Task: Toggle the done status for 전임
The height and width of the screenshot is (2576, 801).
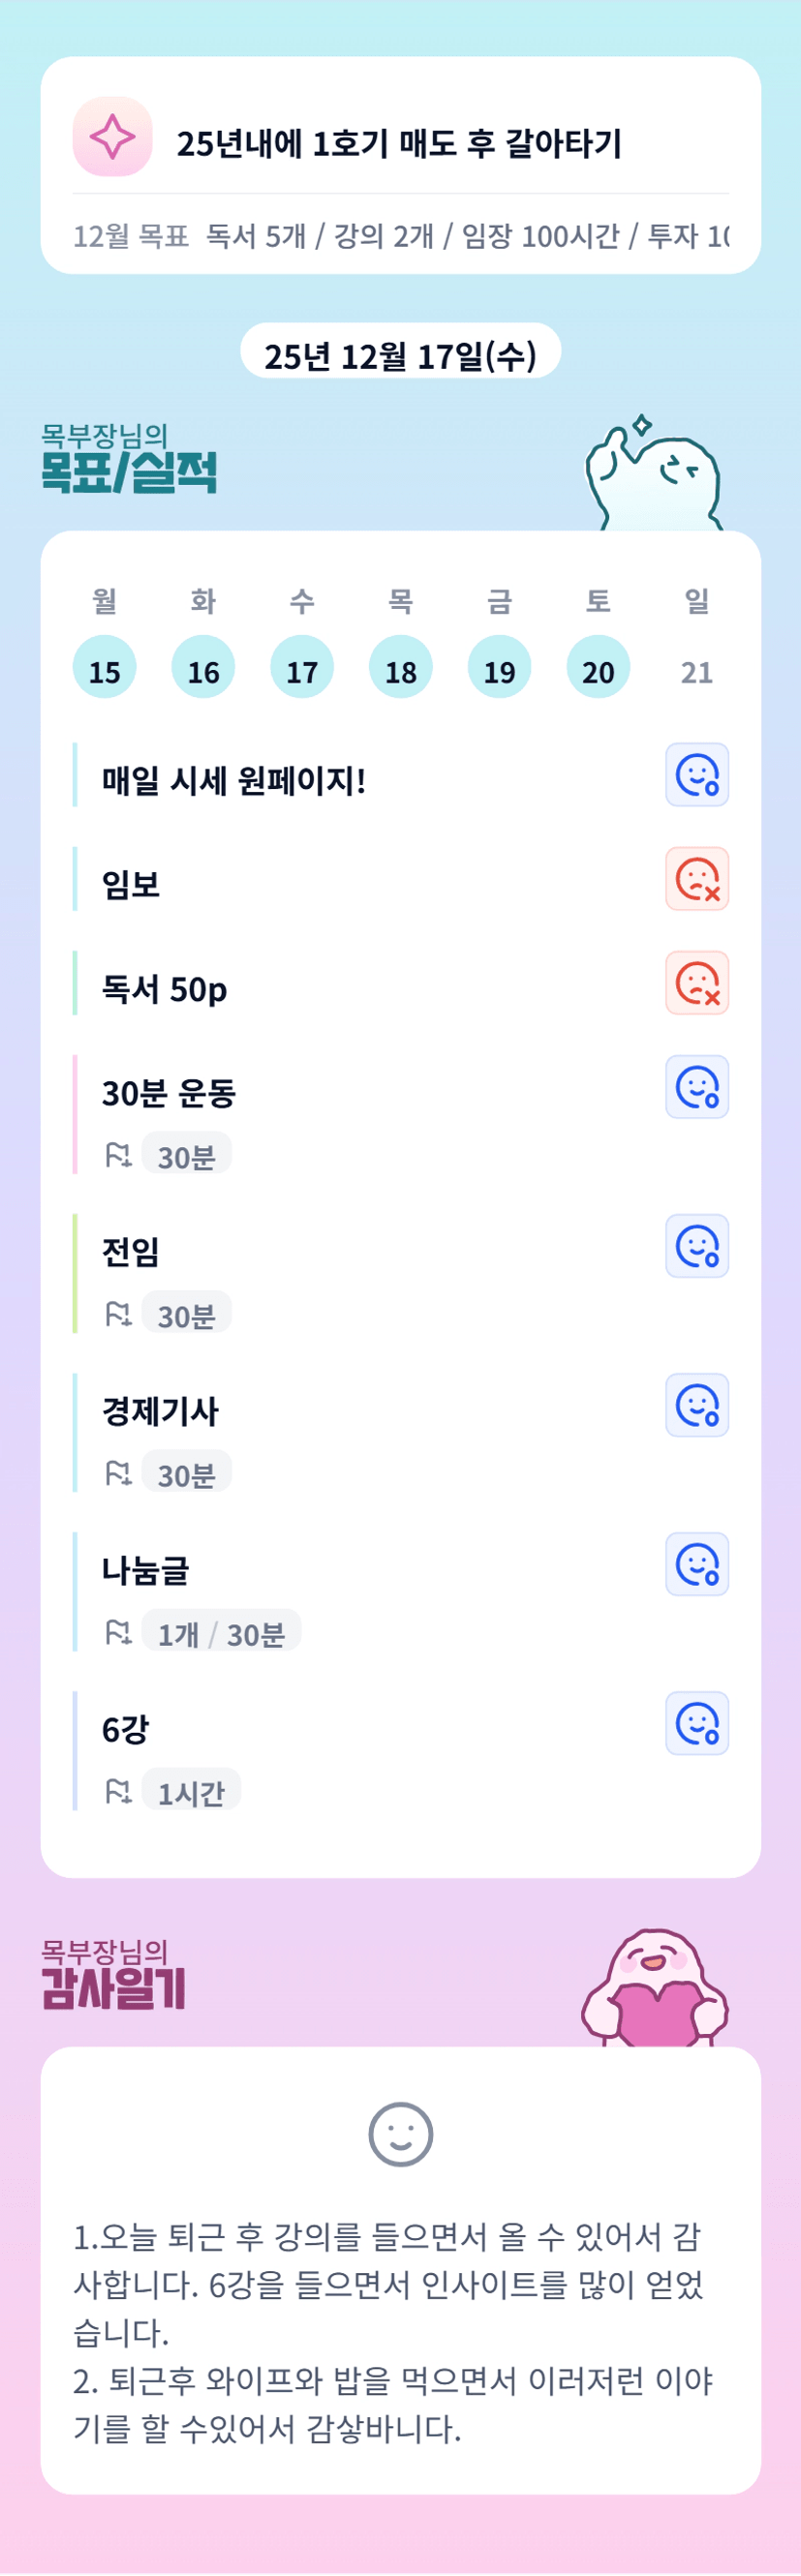Action: coord(696,1246)
